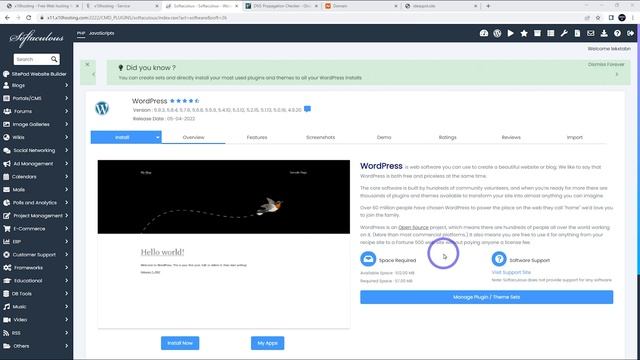
Task: Expand the Image Galleries category
Action: tap(35, 124)
